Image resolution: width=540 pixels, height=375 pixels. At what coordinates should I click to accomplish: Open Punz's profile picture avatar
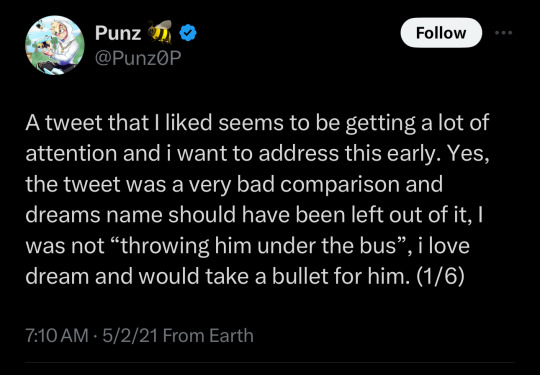55,45
